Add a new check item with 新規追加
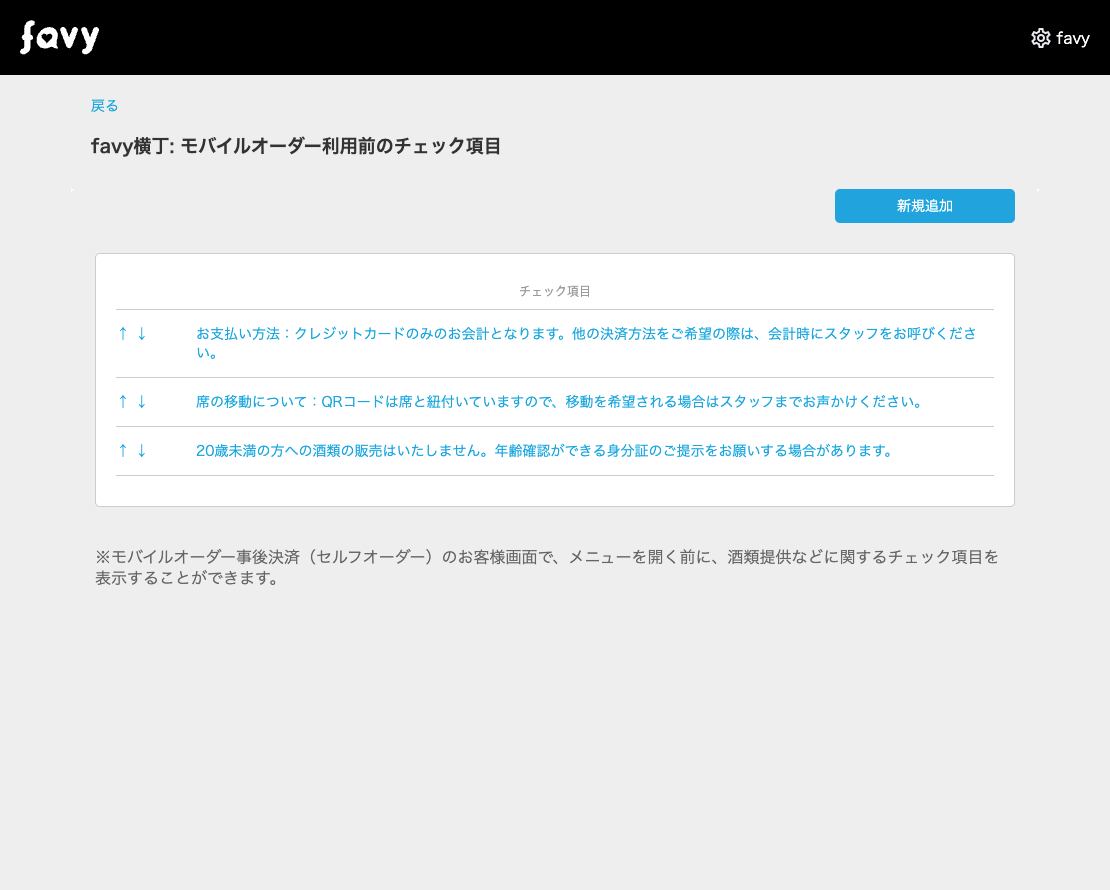 [x=925, y=206]
